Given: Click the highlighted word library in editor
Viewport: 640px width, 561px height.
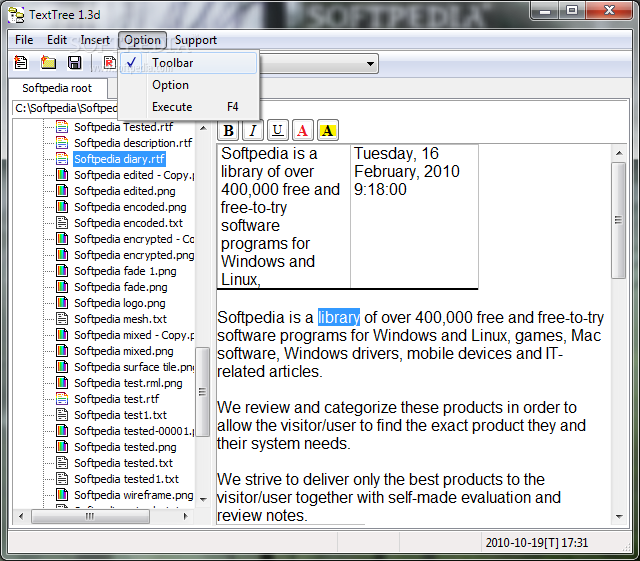Looking at the screenshot, I should click(x=339, y=317).
